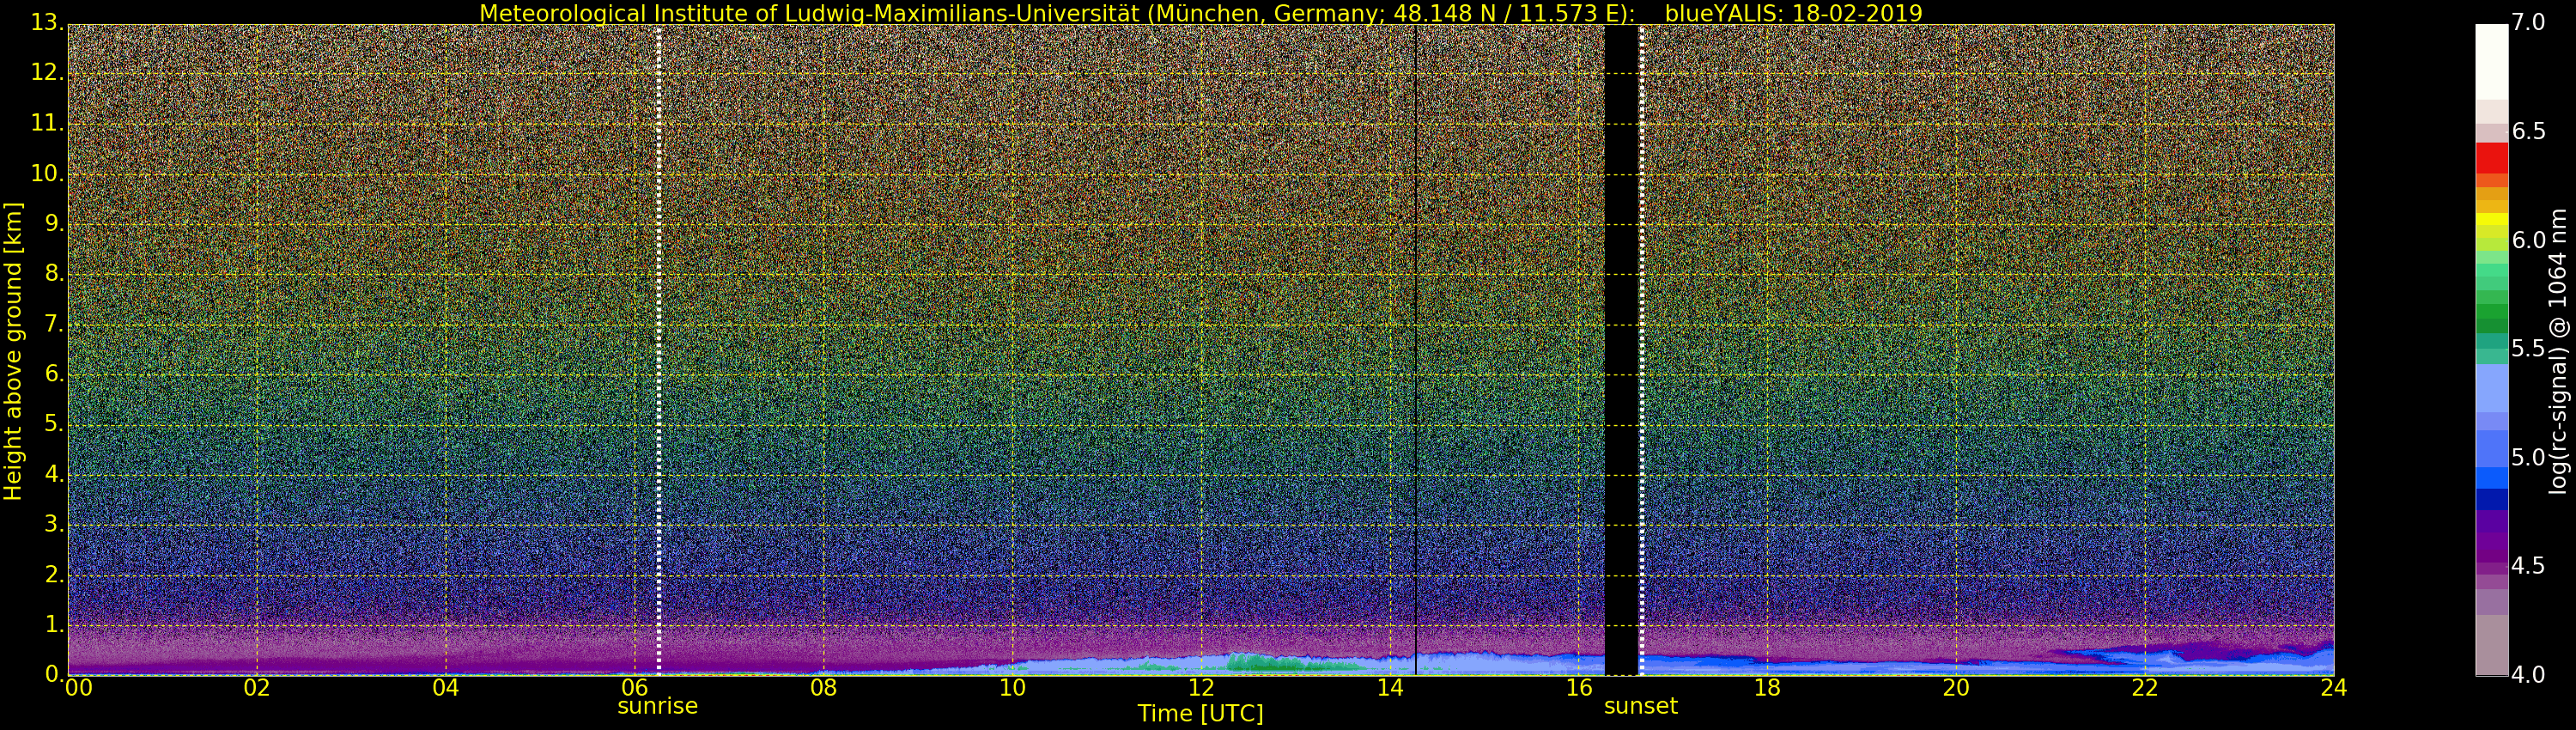Screen dimensions: 2576x730
Task: Click the height tick label '5.'
Action: pyautogui.click(x=54, y=424)
